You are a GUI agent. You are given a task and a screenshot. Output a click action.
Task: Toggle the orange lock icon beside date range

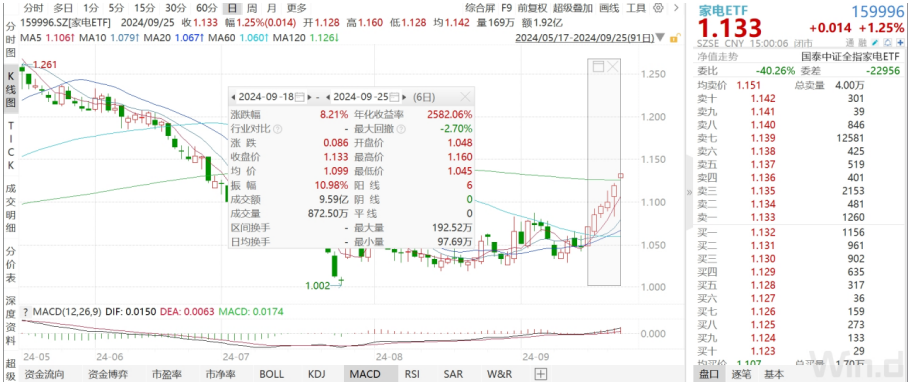click(x=674, y=38)
